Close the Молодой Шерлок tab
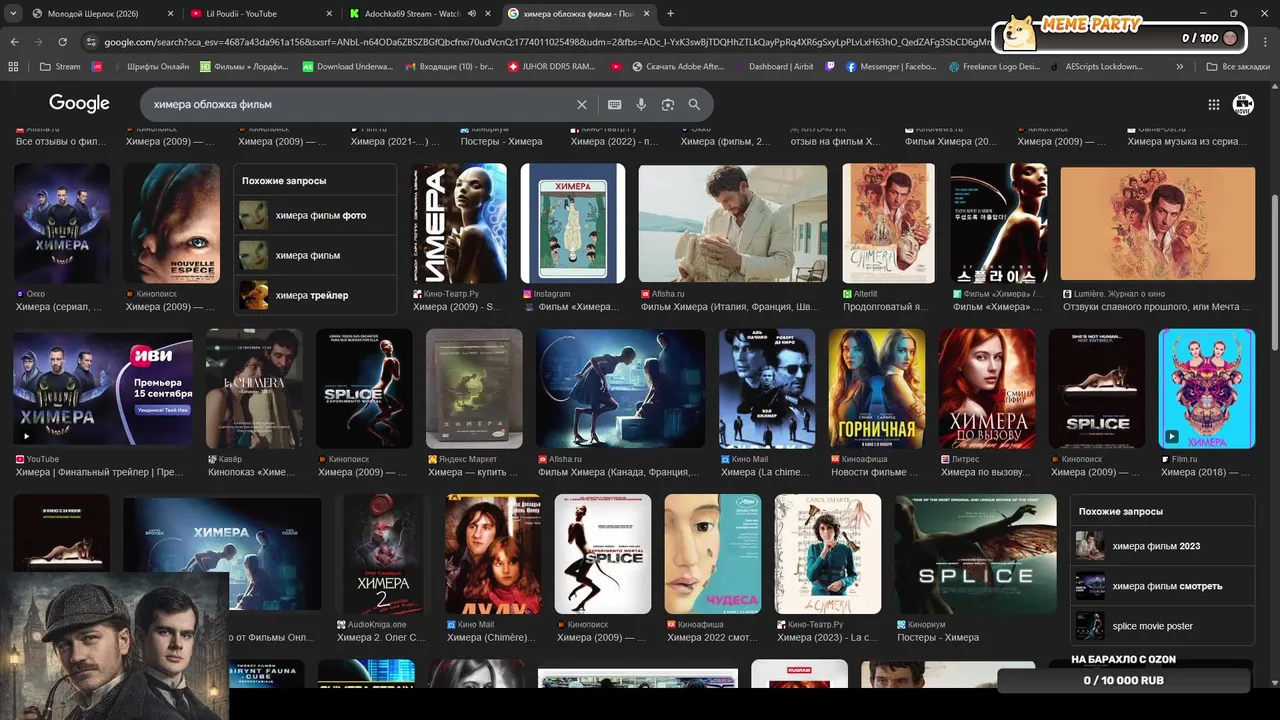 tap(170, 14)
